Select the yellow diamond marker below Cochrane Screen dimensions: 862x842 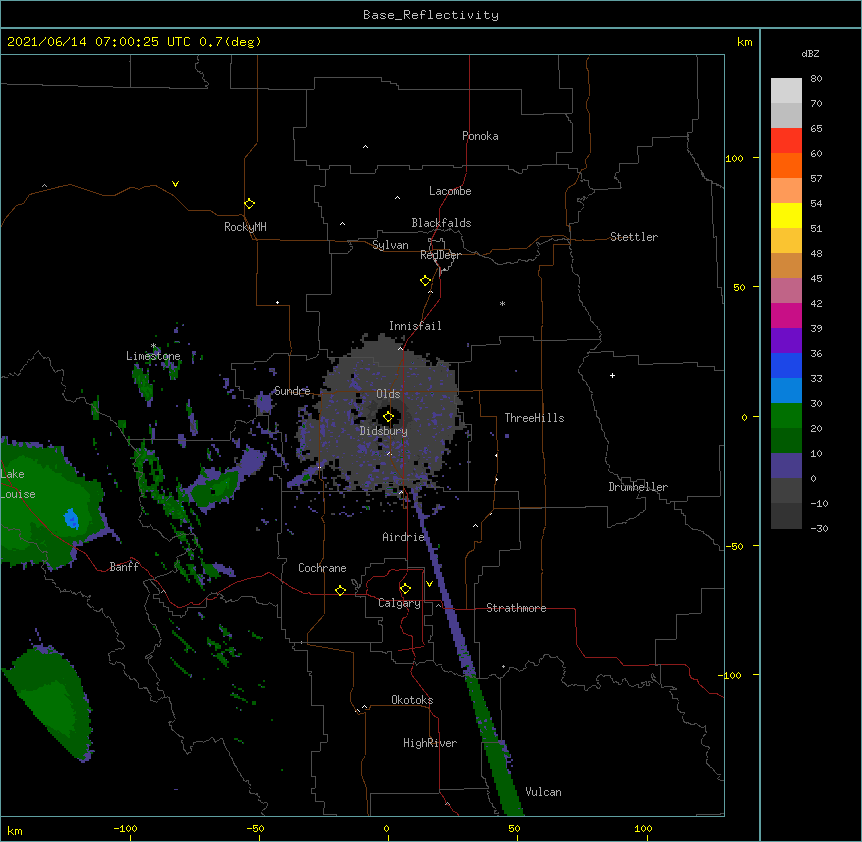pos(340,590)
